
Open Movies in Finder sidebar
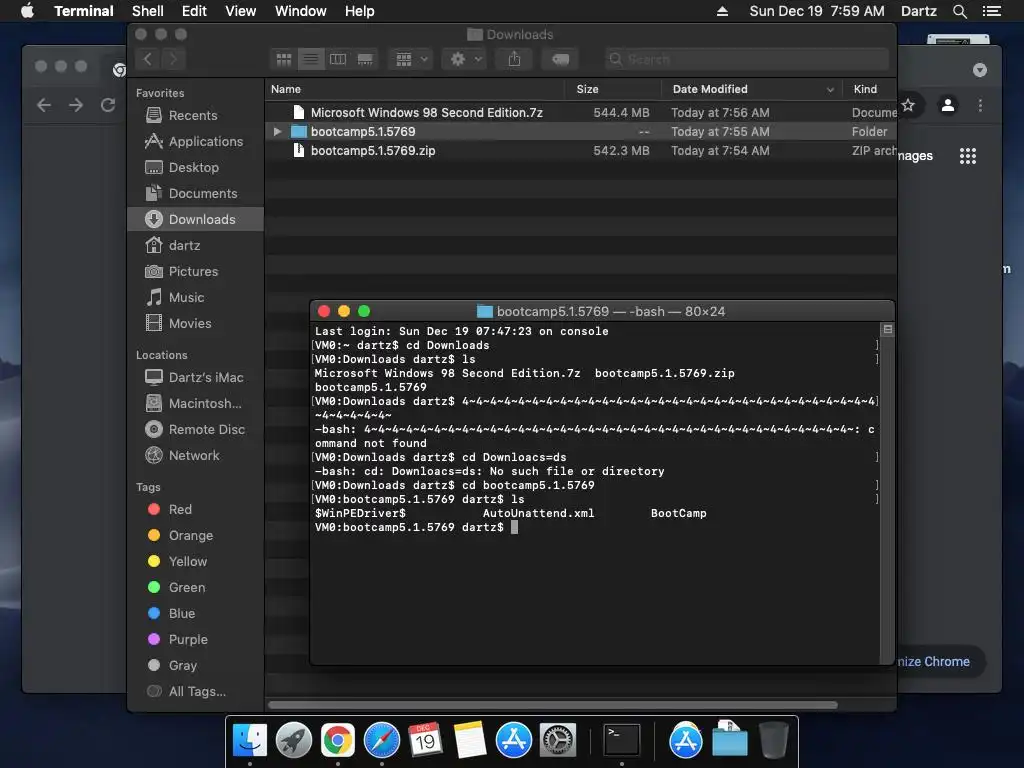[195, 324]
